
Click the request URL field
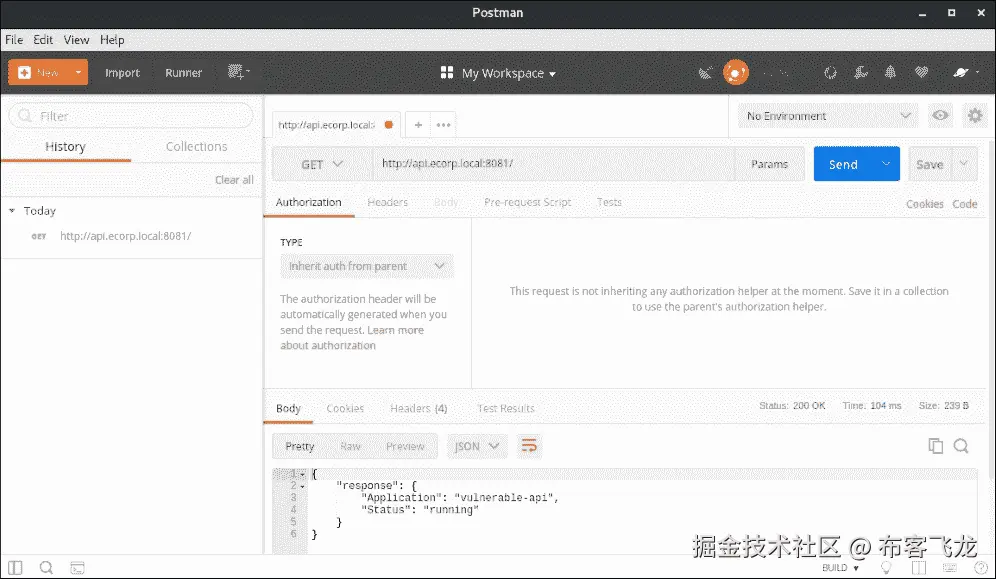pyautogui.click(x=553, y=164)
